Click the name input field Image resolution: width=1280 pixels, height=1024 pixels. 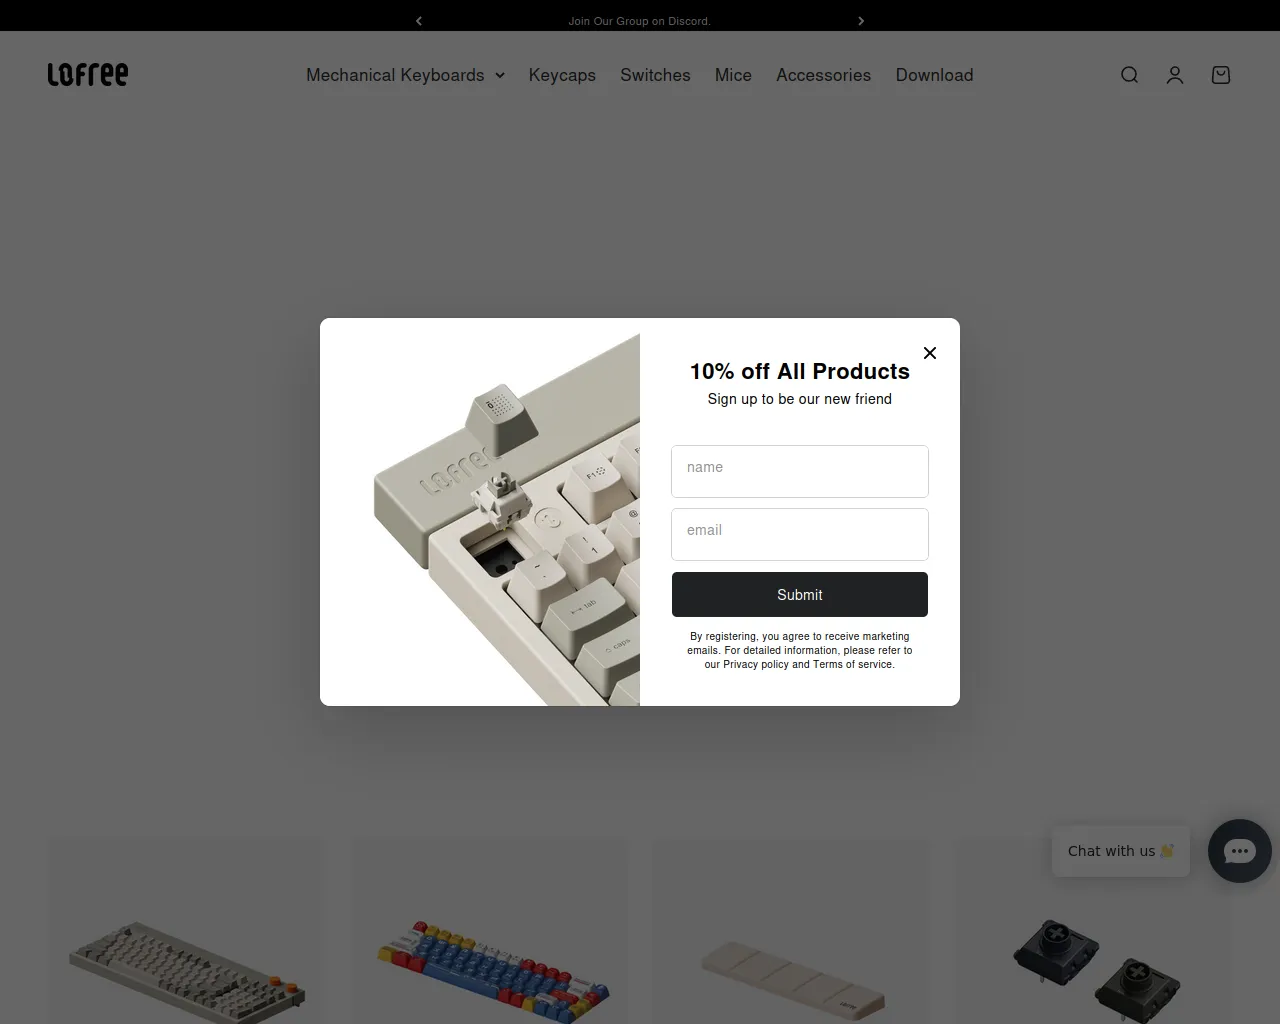click(800, 471)
